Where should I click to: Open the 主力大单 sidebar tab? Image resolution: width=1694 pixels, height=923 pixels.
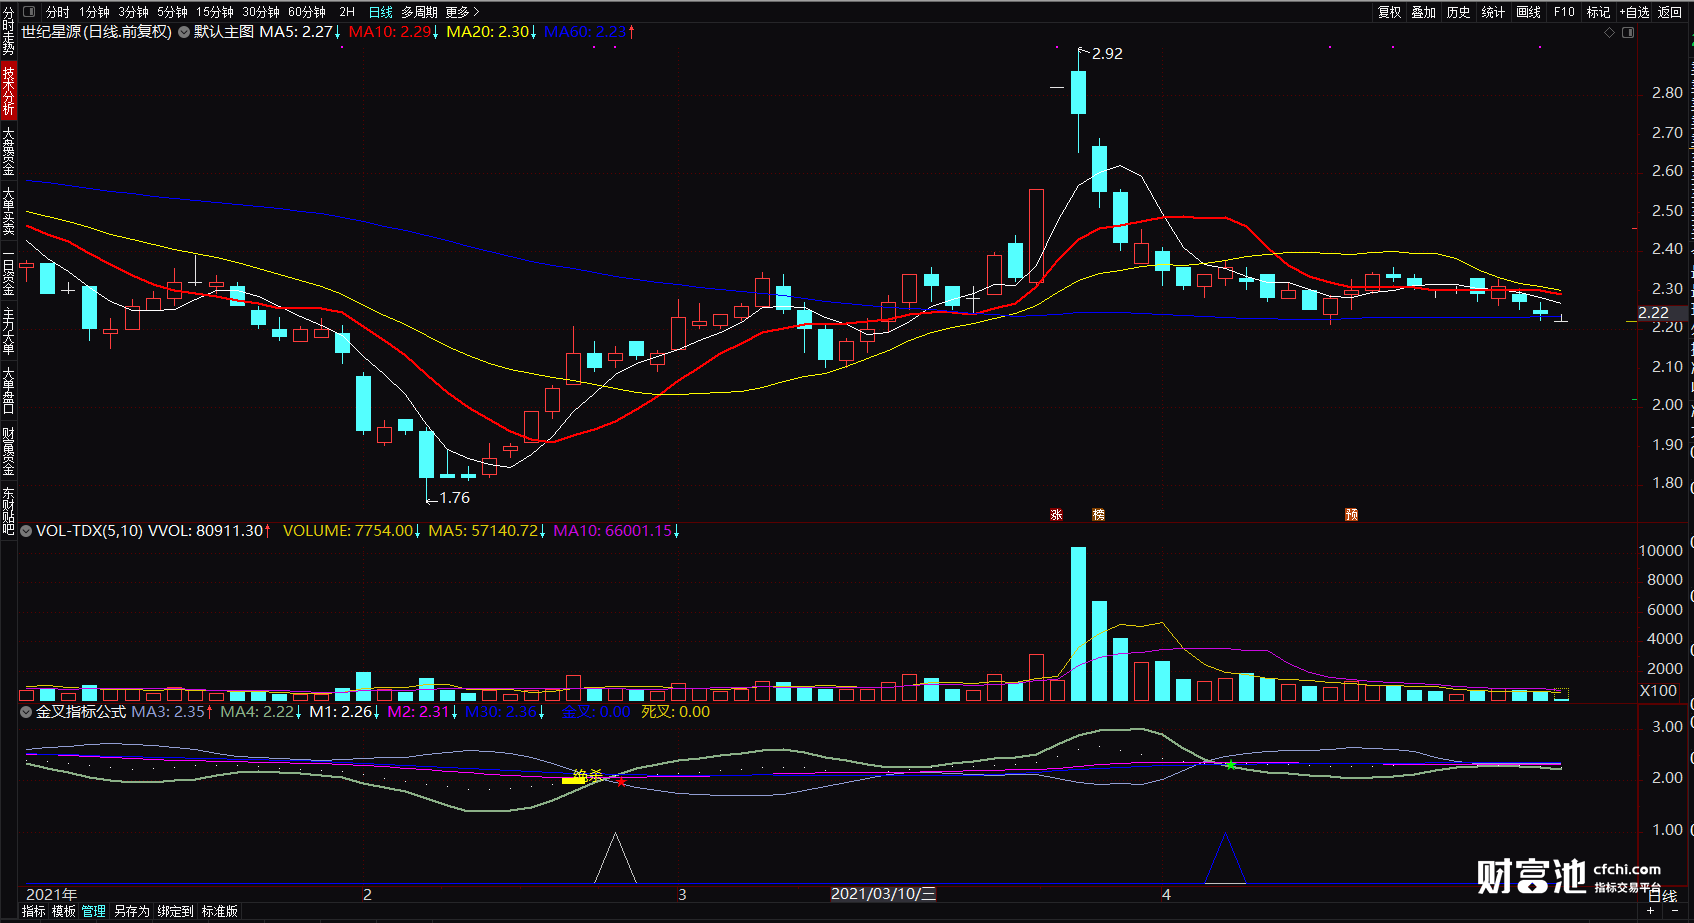(8, 331)
